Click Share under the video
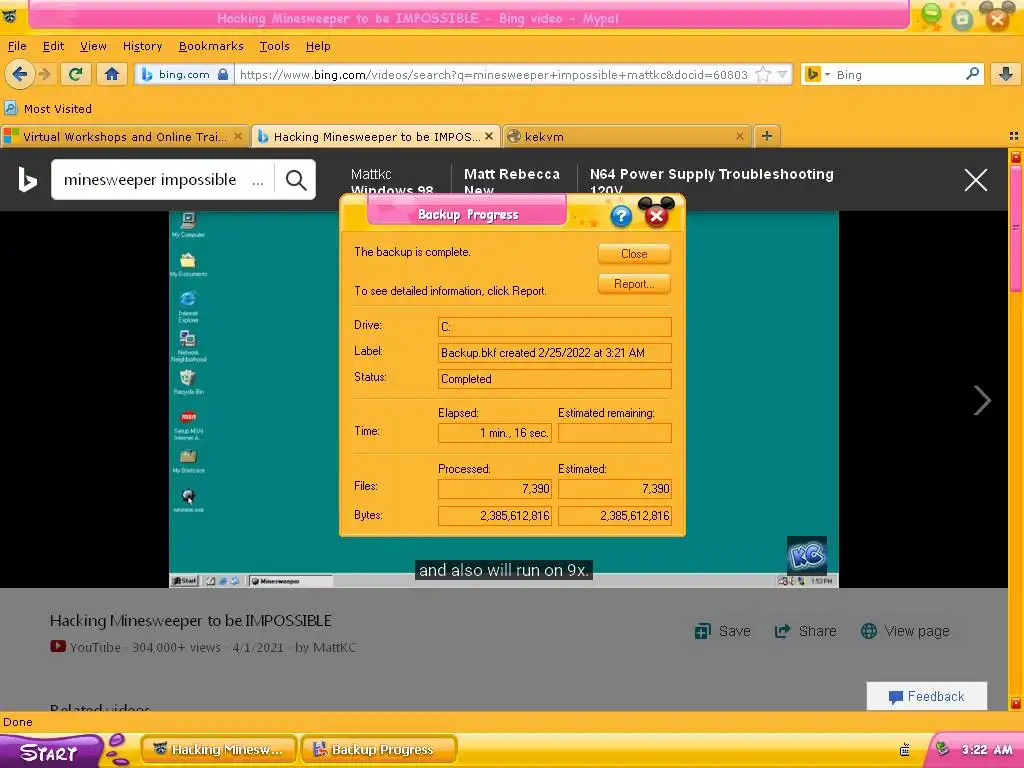 [805, 631]
